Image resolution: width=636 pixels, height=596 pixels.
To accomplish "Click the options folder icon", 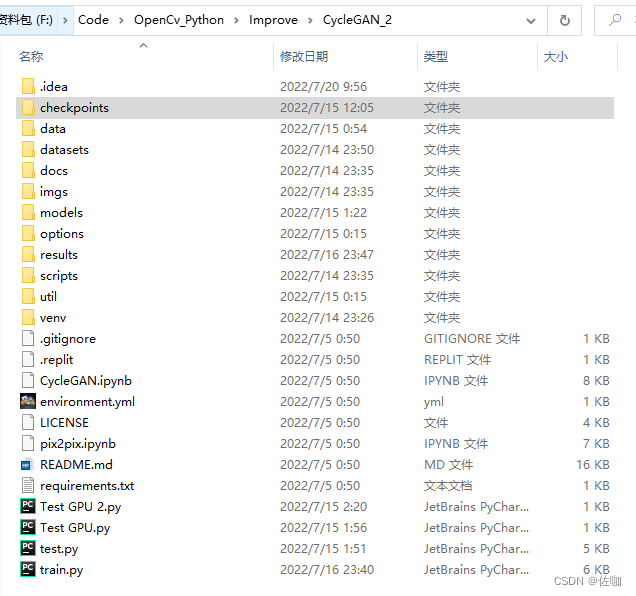I will [28, 234].
